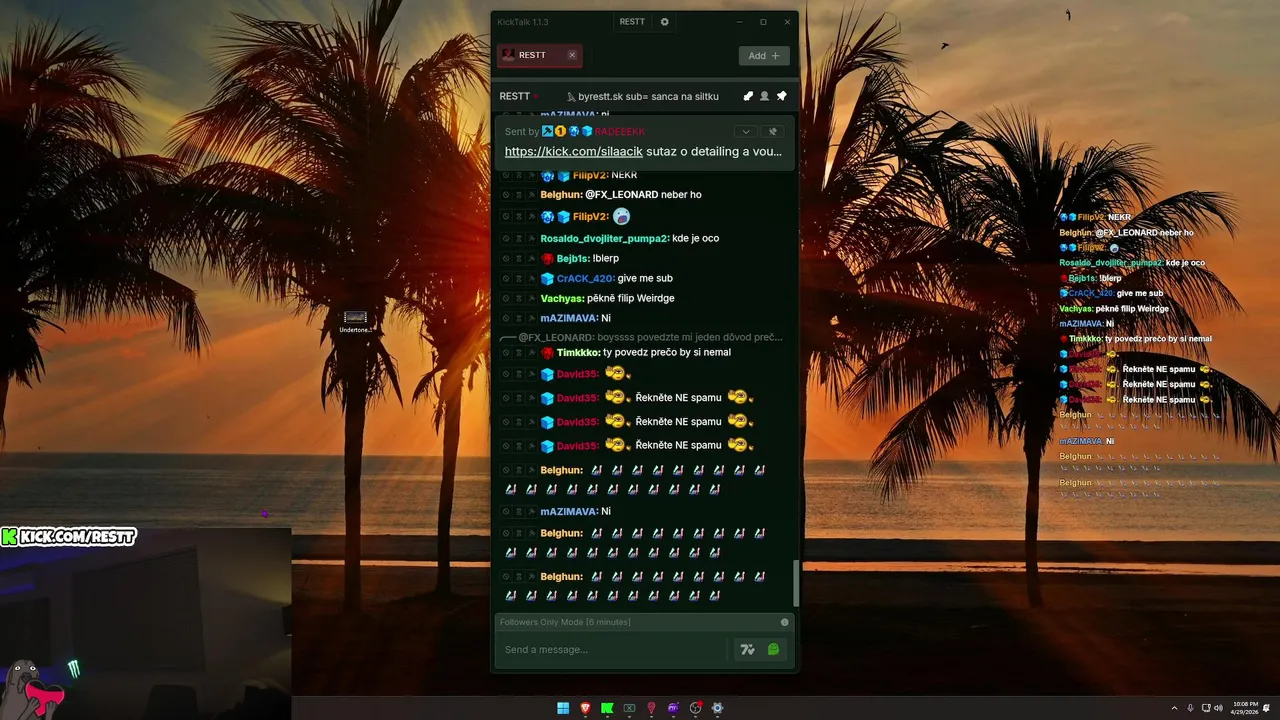Open the chatters list person icon
Viewport: 1280px width, 720px height.
pyautogui.click(x=764, y=96)
